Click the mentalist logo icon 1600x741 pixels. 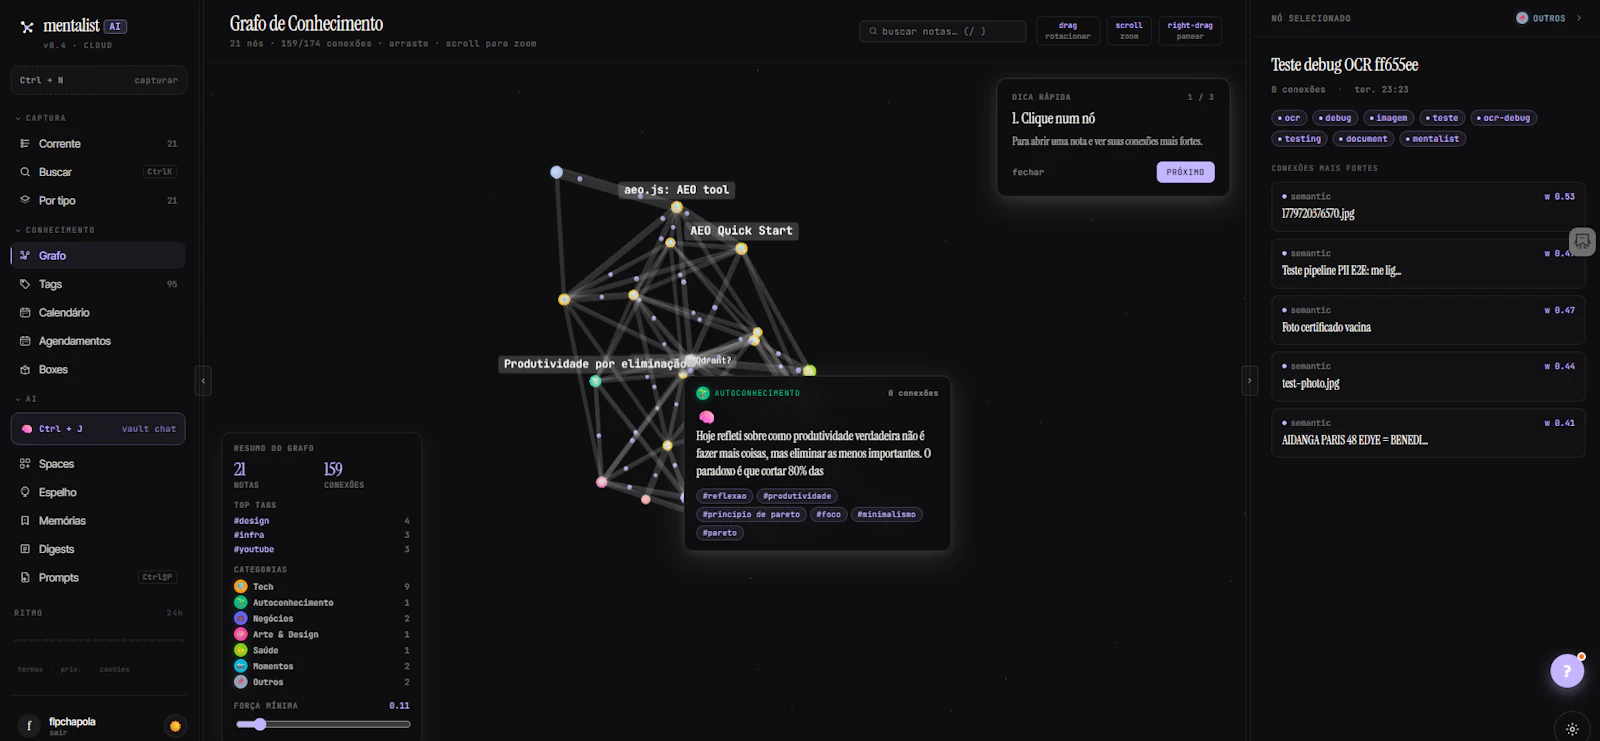click(27, 27)
